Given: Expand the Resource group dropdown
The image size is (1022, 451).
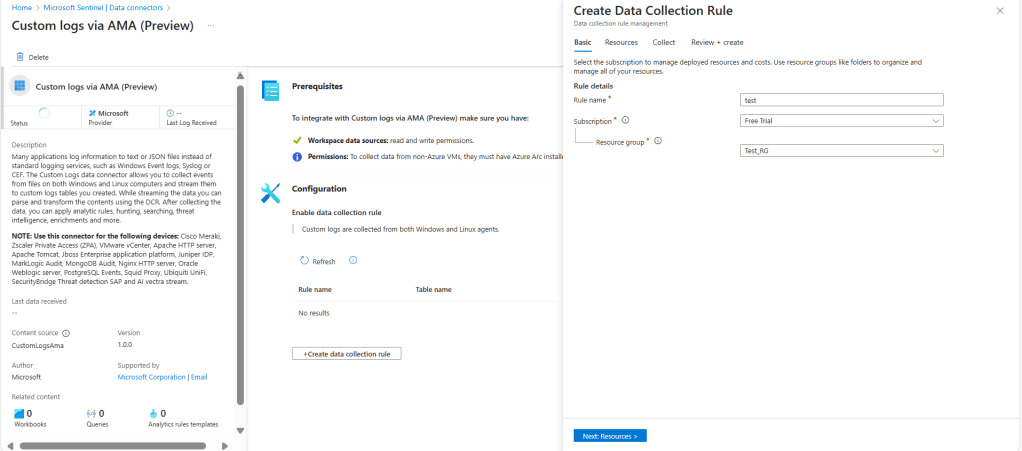Looking at the screenshot, I should [842, 151].
